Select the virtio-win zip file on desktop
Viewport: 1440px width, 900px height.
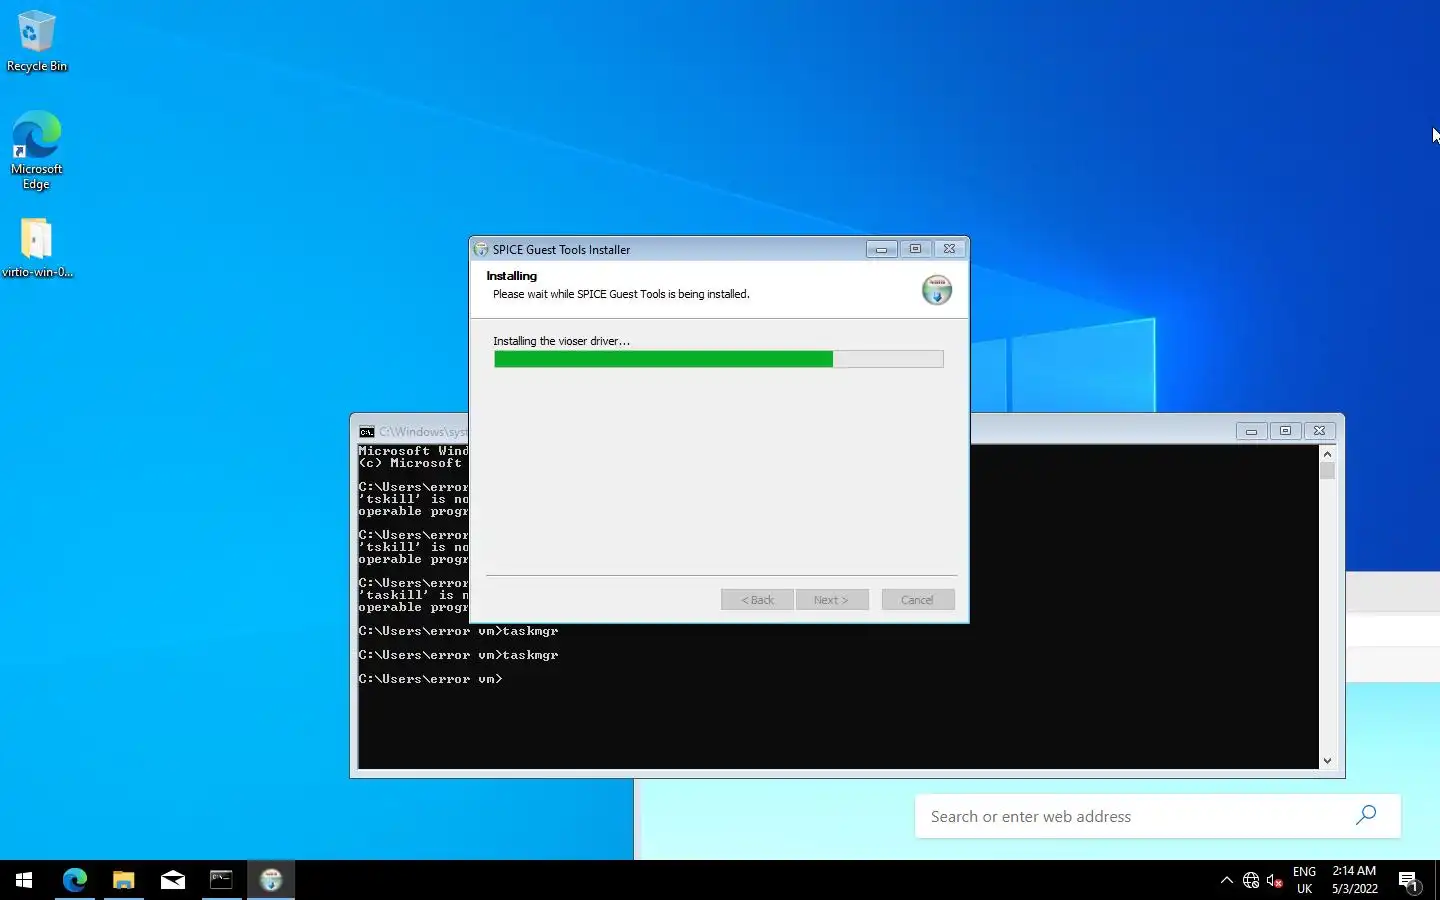click(x=37, y=248)
